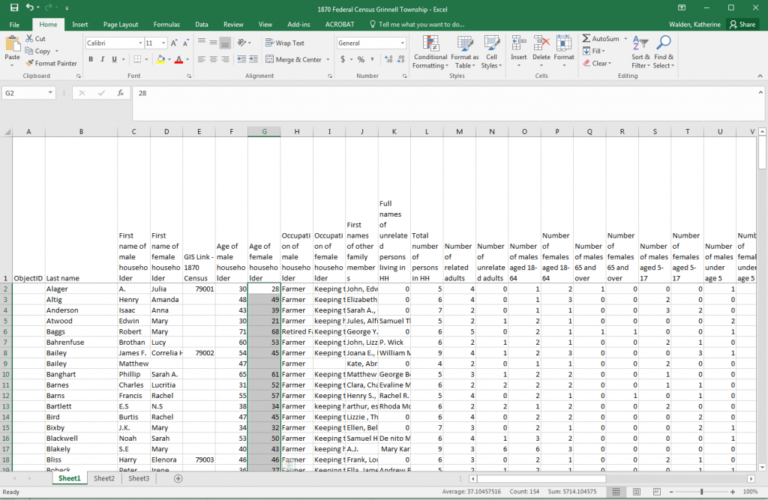Click the Decrease Indent icon
Viewport: 768px width, 500px height.
[x=241, y=59]
